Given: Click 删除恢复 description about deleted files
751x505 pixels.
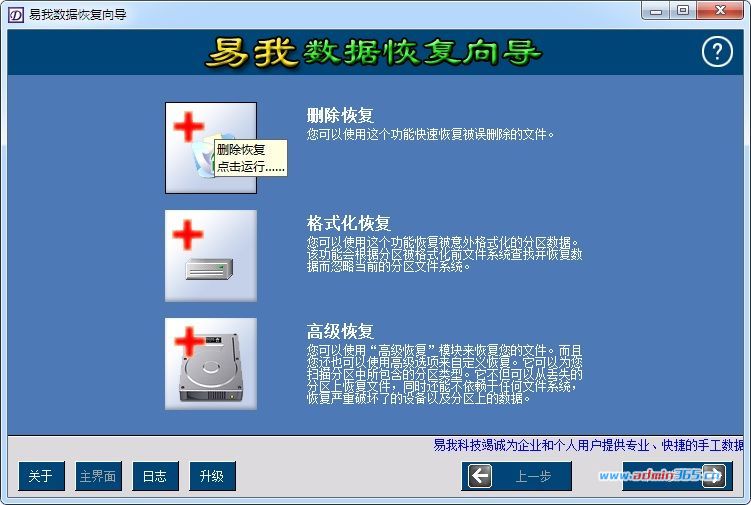Looking at the screenshot, I should tap(430, 135).
